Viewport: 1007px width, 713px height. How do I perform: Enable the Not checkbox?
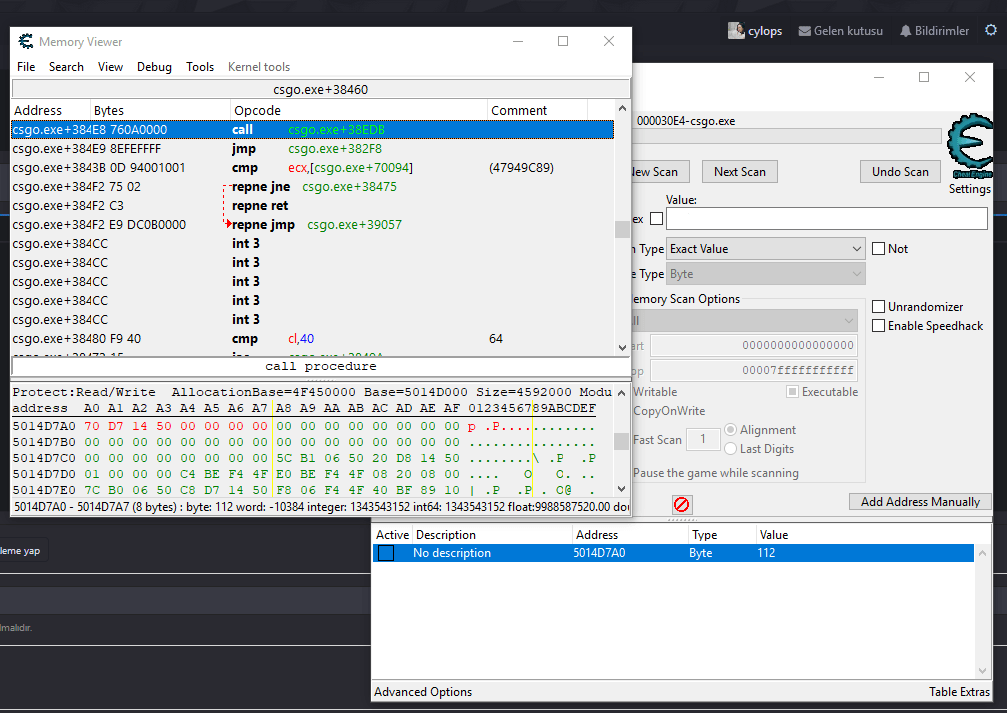pos(879,249)
